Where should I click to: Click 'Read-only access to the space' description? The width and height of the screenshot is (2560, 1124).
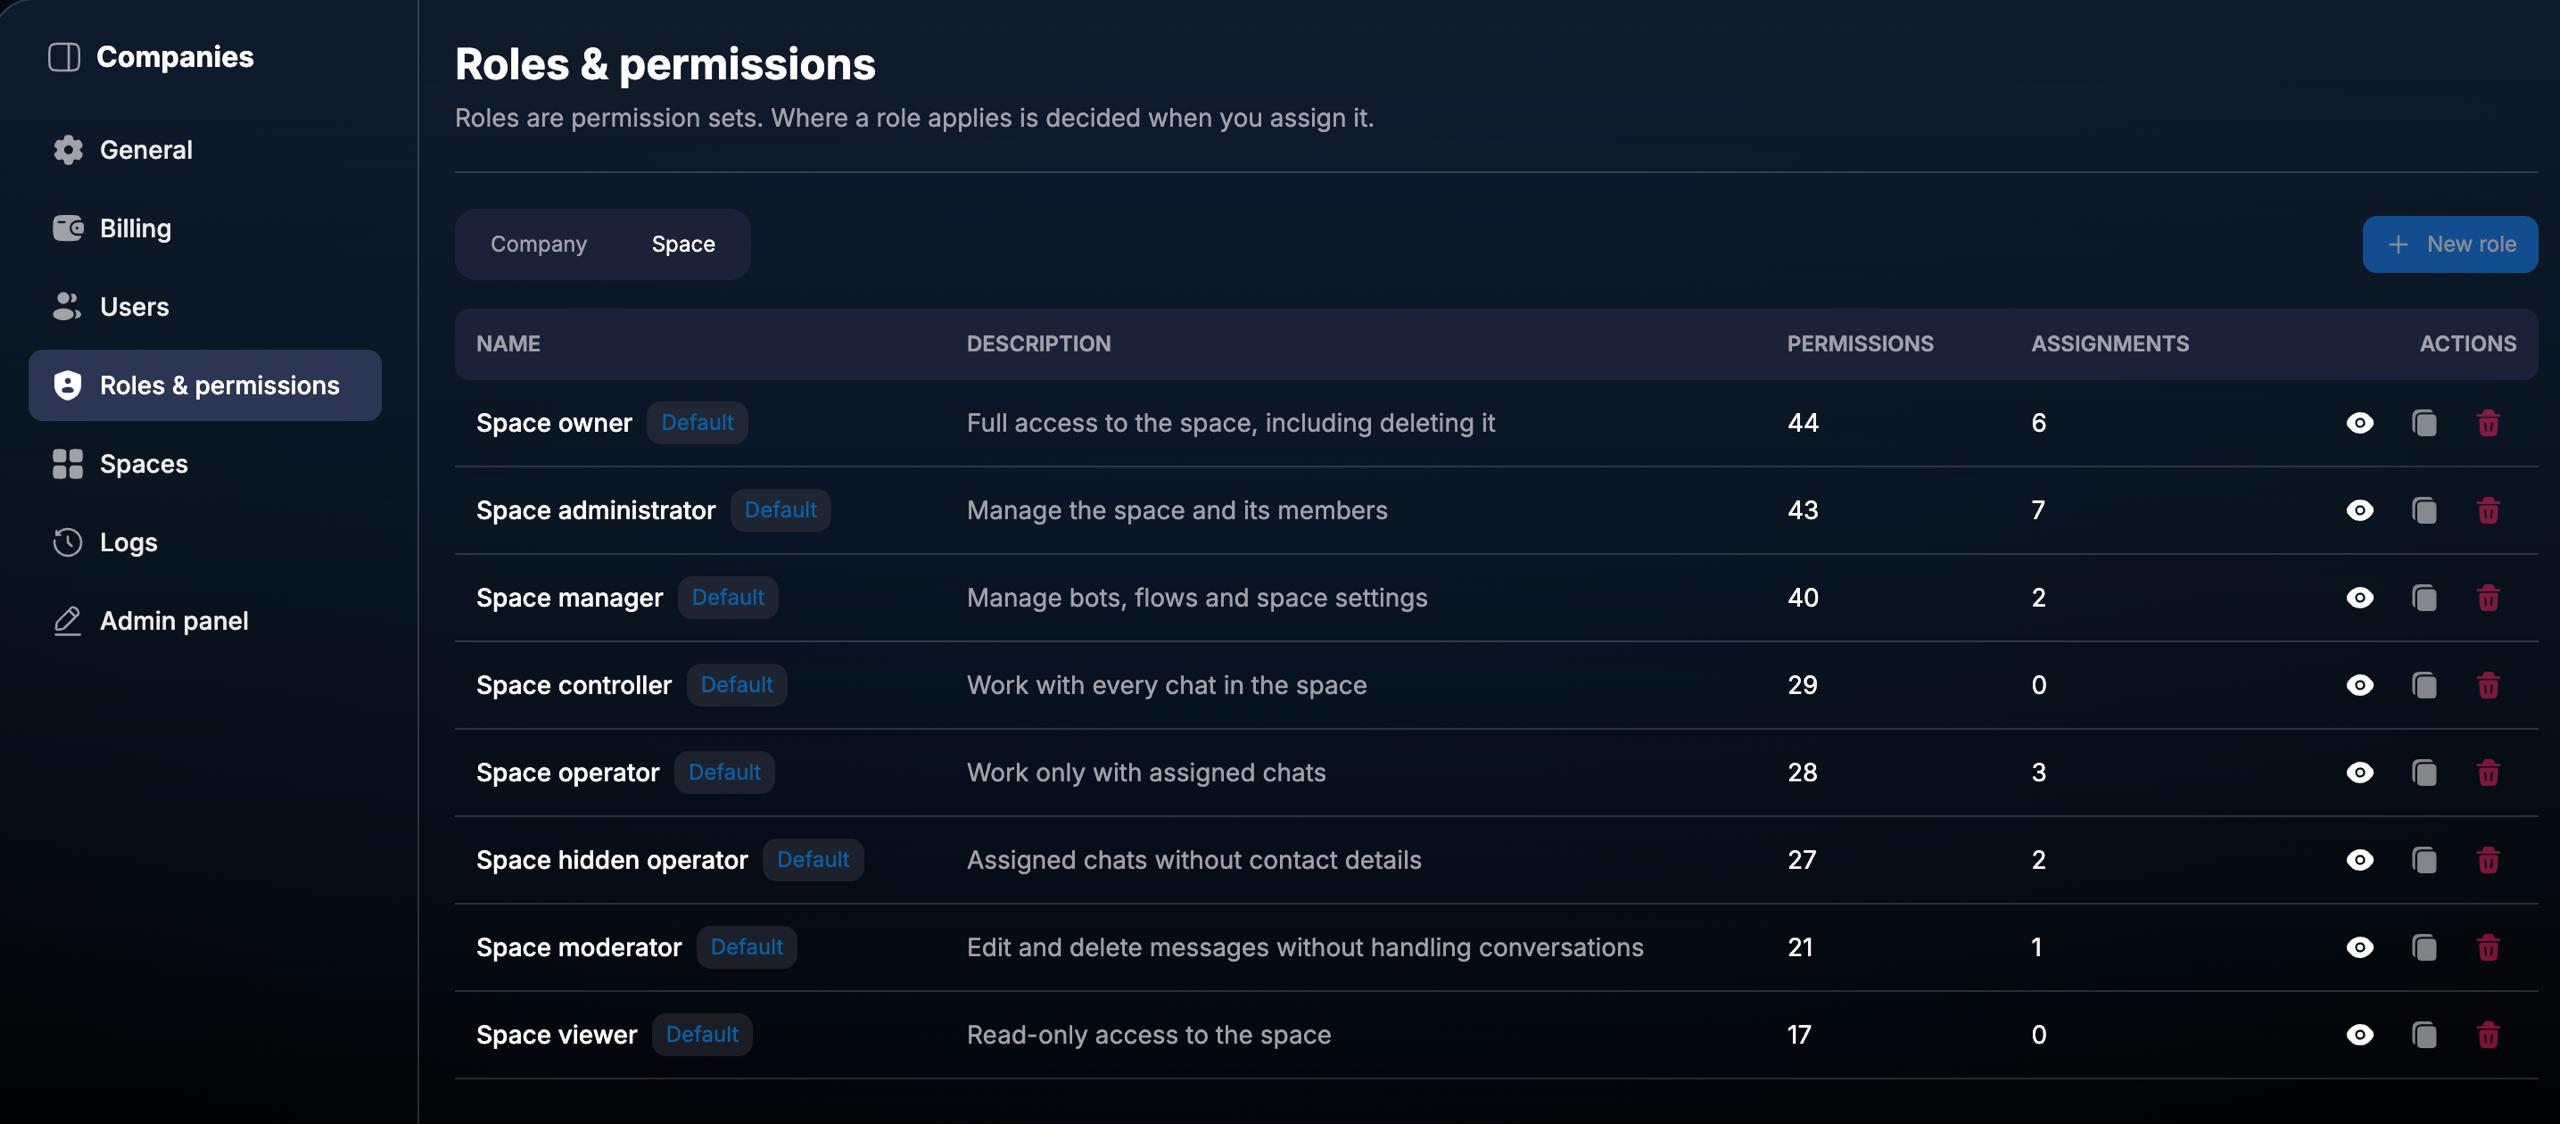click(x=1149, y=1035)
